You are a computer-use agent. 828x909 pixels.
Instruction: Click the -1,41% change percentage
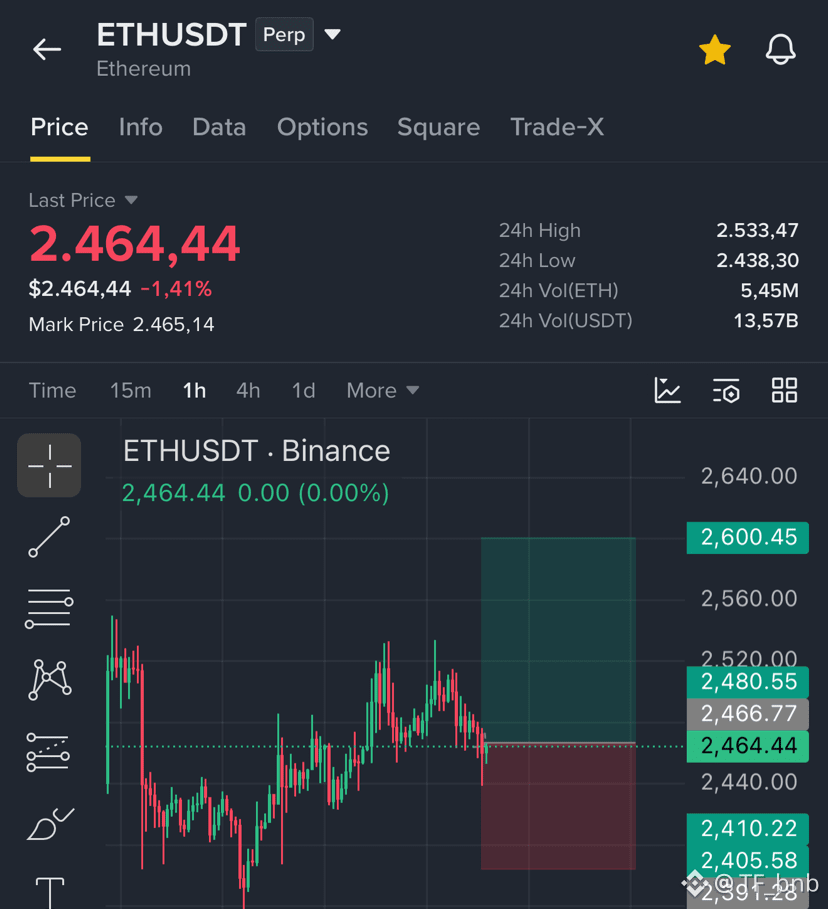point(176,289)
